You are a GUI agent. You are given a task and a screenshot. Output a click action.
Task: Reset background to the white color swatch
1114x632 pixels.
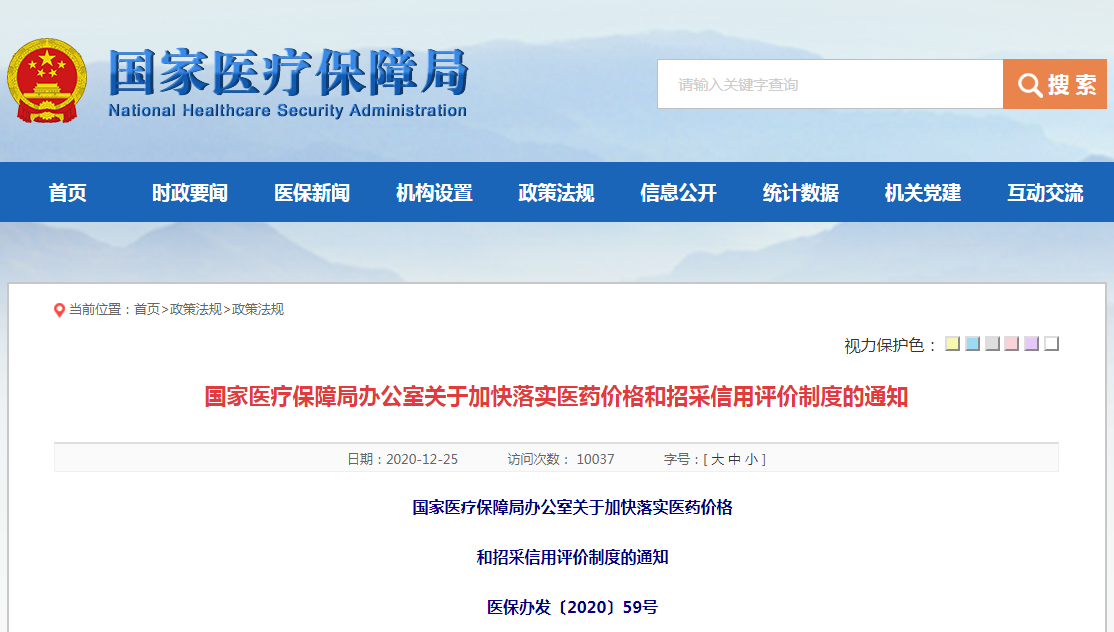[1051, 344]
